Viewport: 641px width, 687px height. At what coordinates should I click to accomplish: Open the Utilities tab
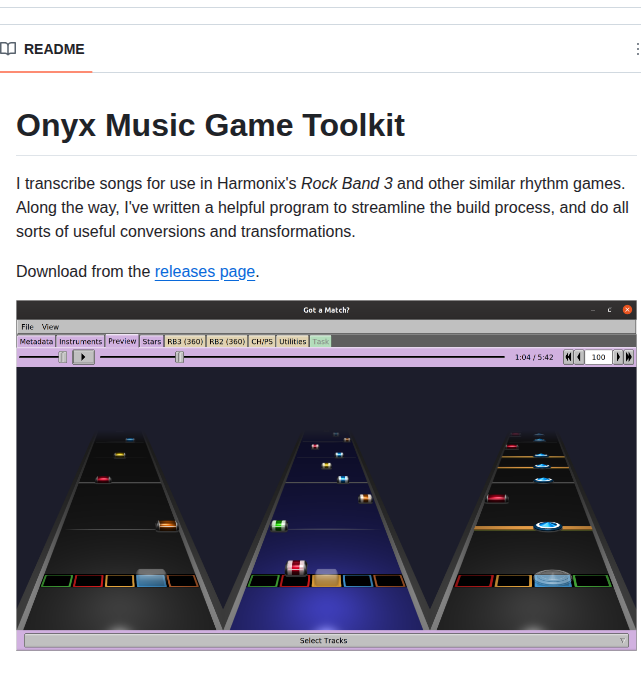pyautogui.click(x=293, y=341)
